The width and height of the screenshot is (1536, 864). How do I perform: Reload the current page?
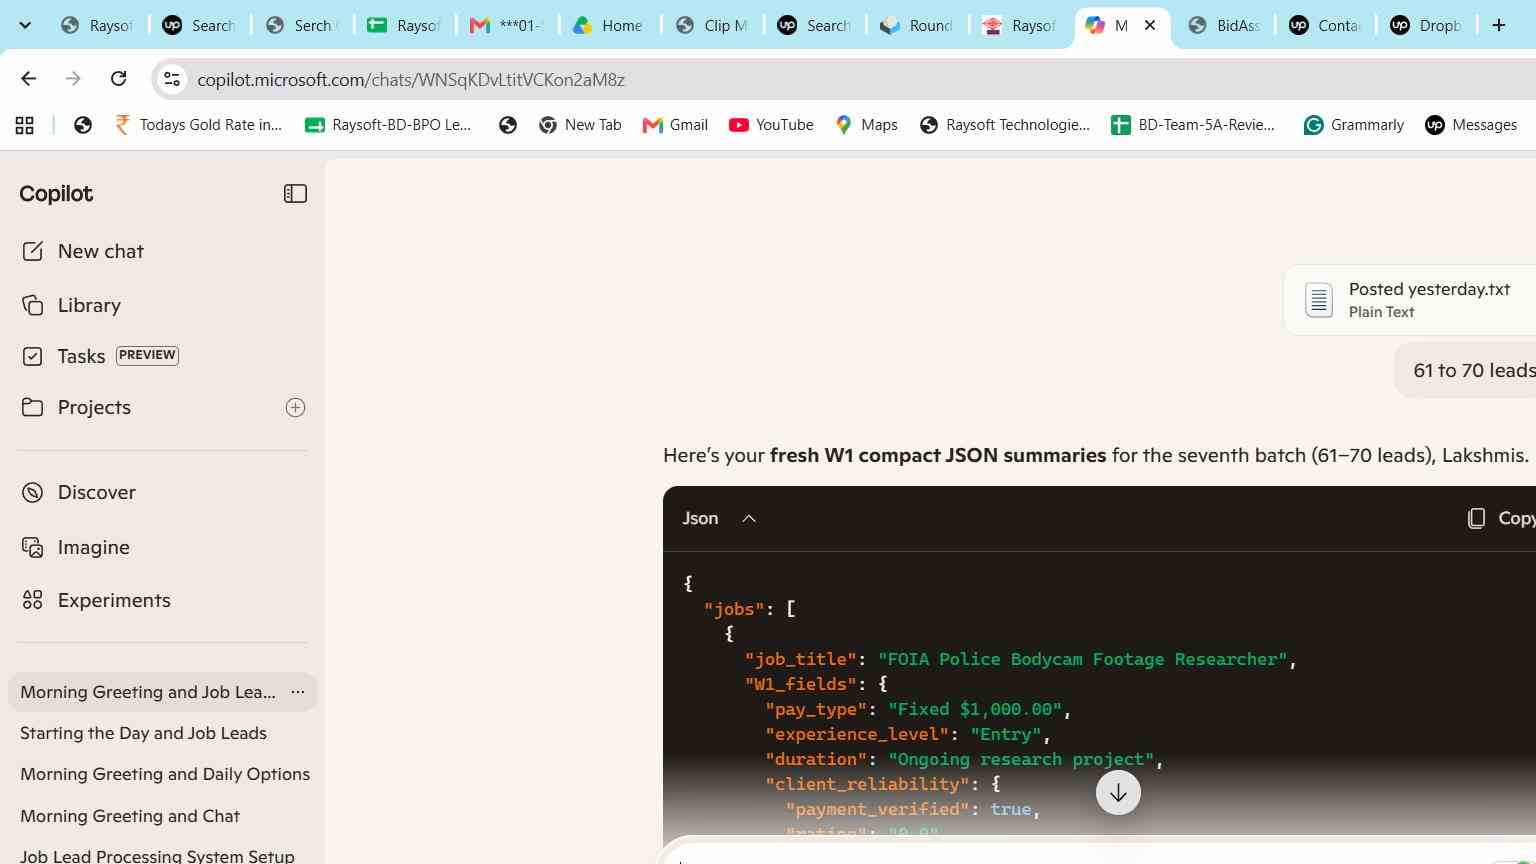coord(118,79)
